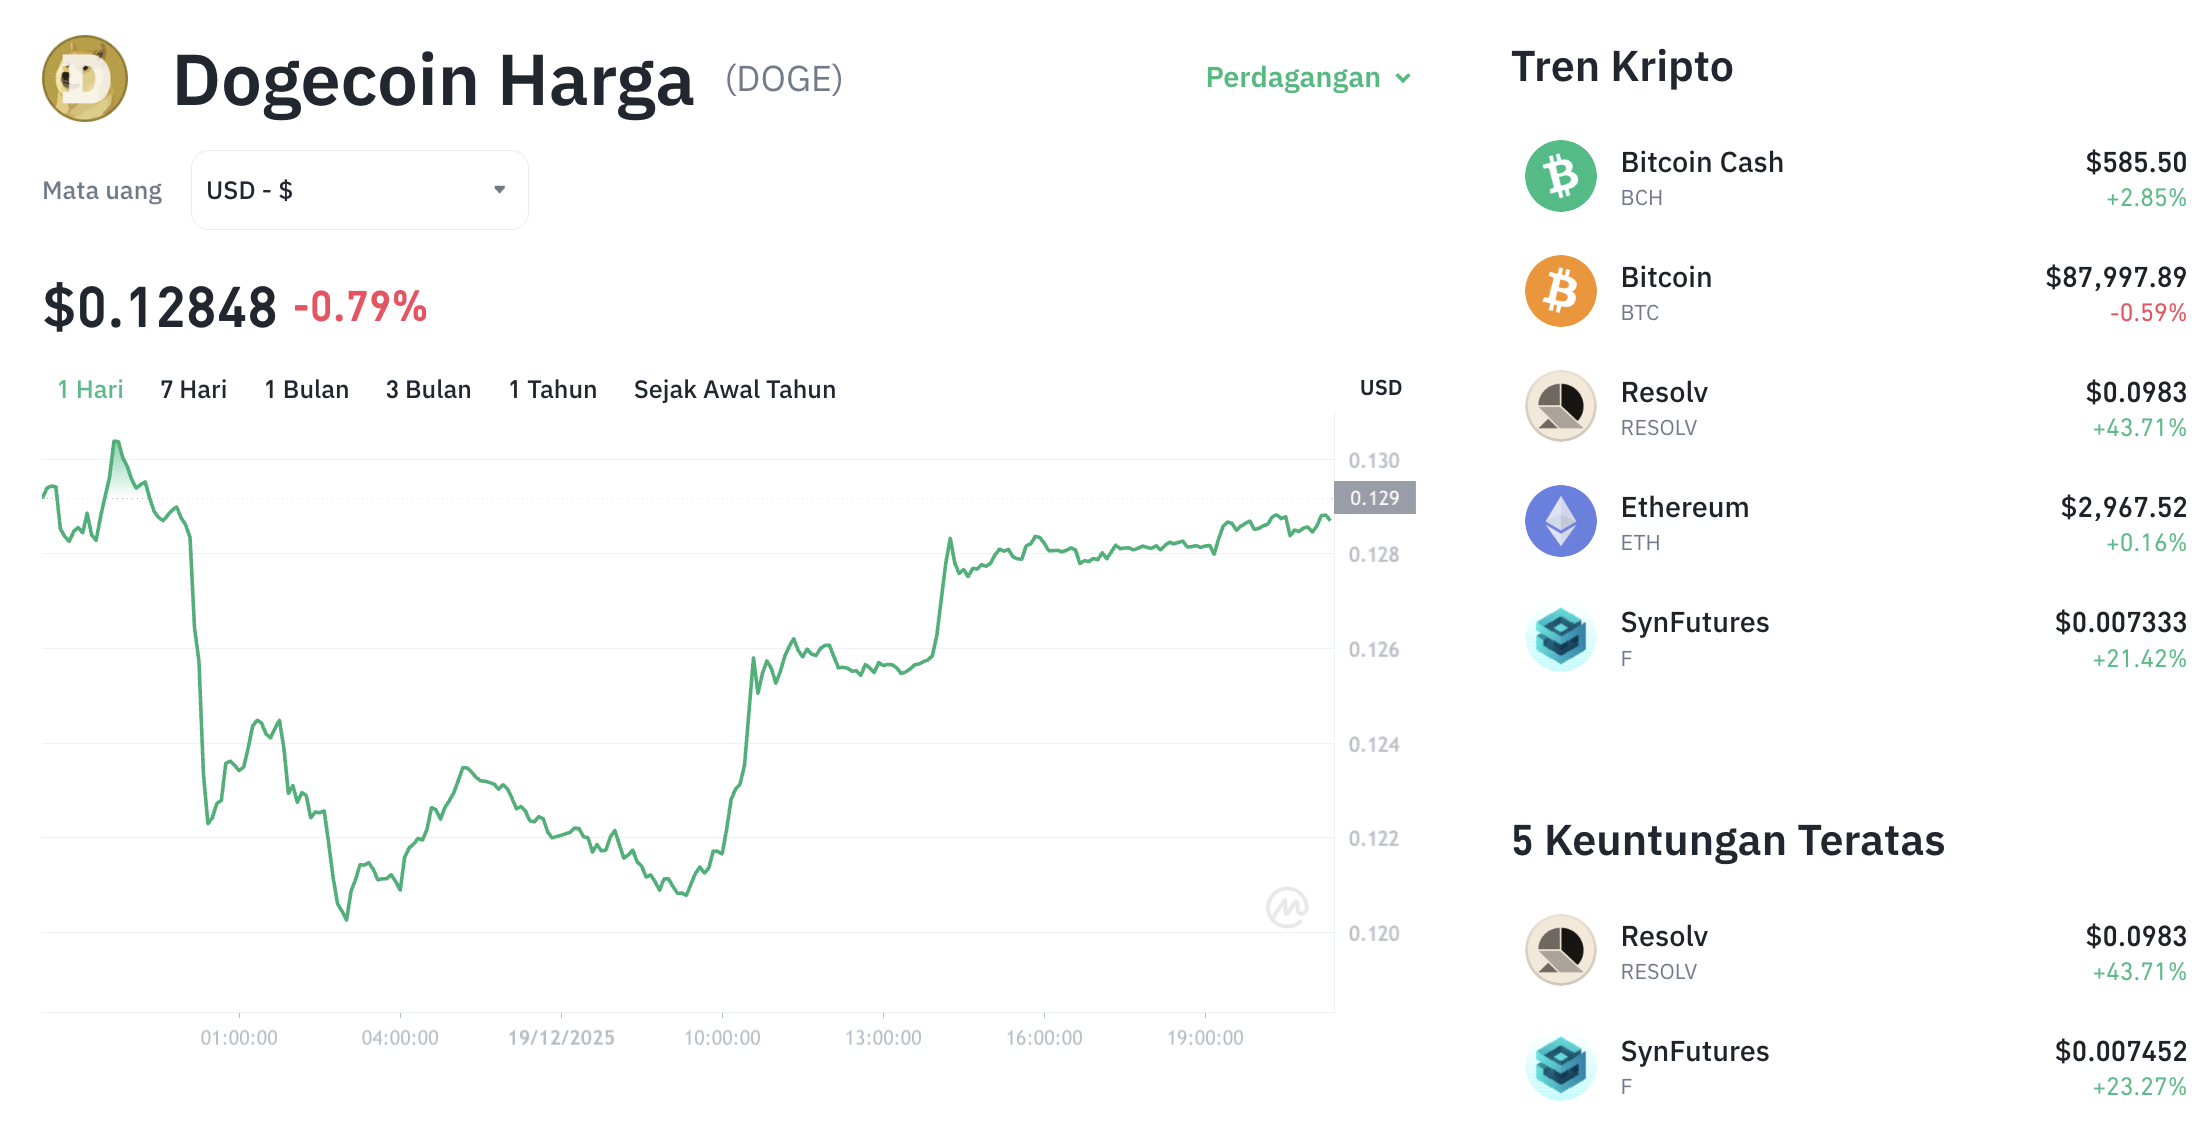Click the highlighted 0.129 price marker on axis
2198x1122 pixels.
click(1374, 498)
